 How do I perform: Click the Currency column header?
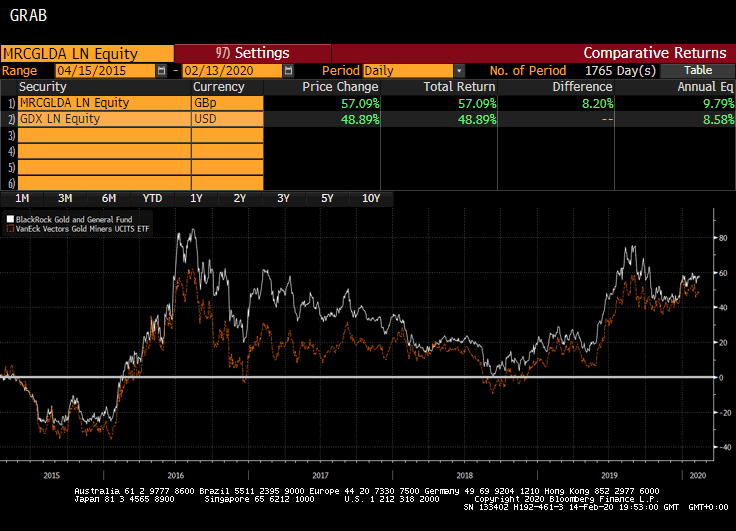pos(219,87)
